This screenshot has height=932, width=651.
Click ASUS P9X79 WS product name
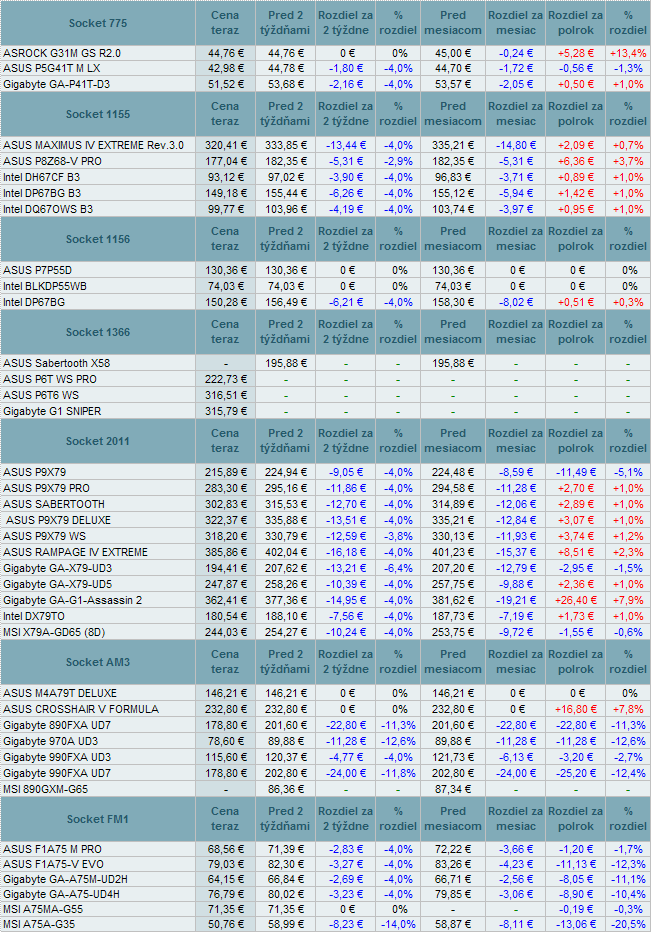coord(45,536)
